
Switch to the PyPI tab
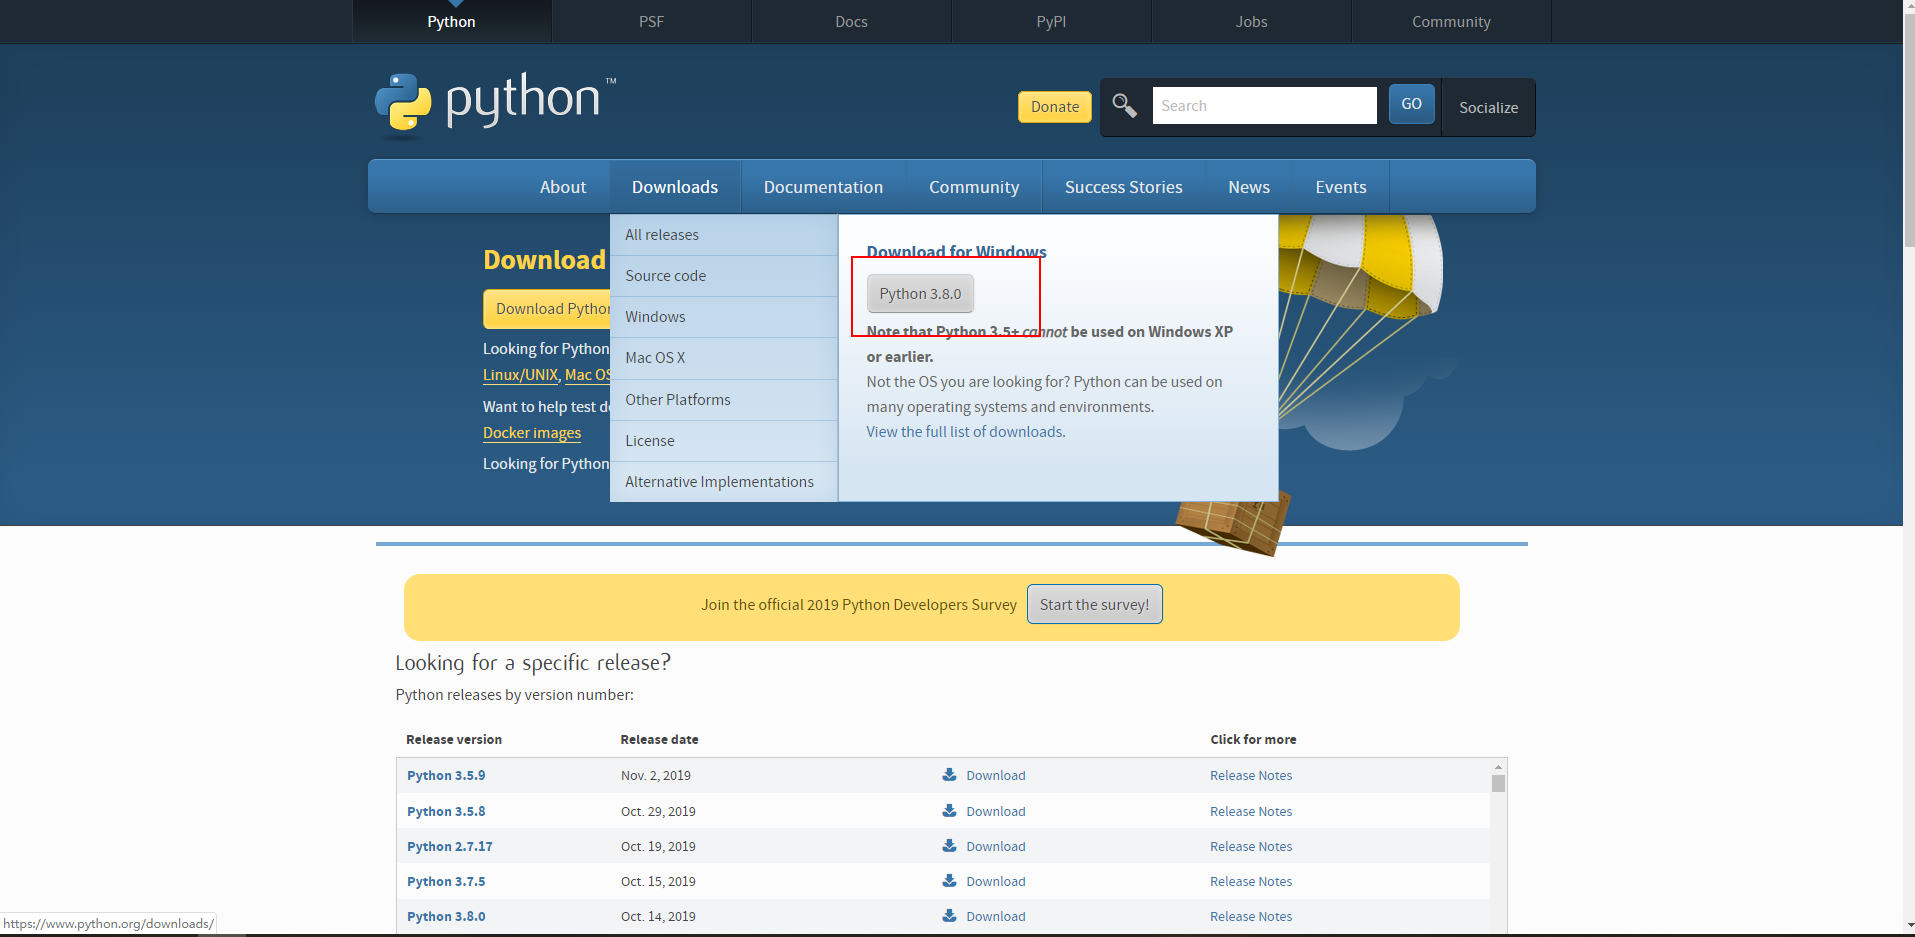tap(1051, 21)
